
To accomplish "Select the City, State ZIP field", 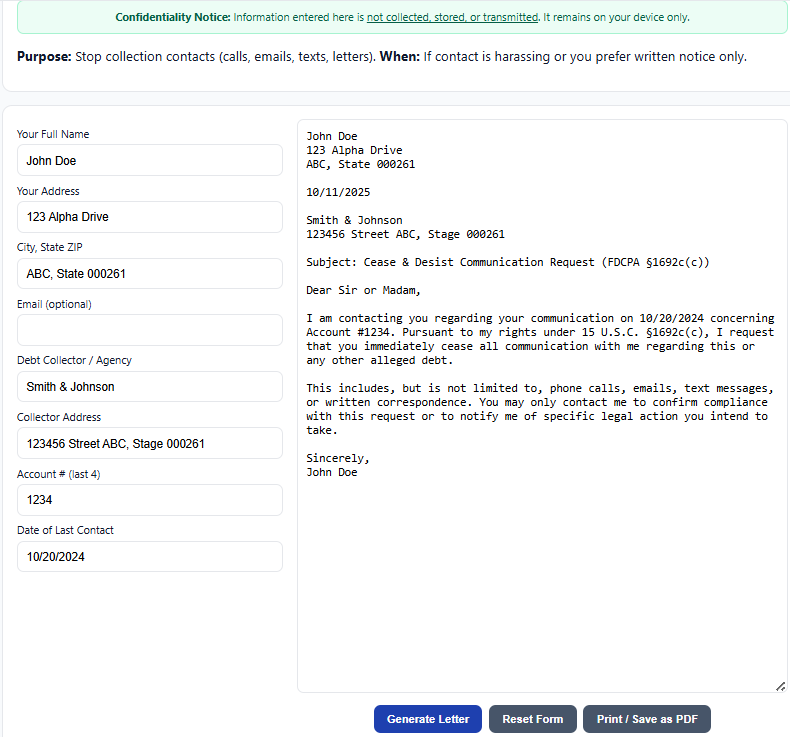I will [x=149, y=273].
